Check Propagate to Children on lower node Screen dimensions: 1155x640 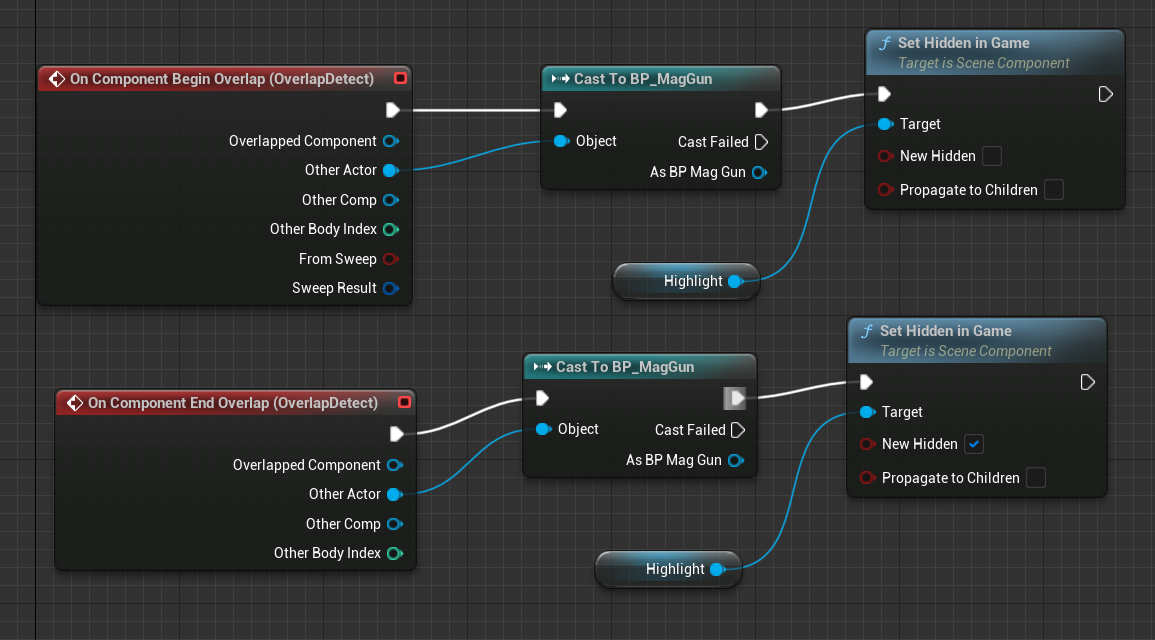[1036, 478]
